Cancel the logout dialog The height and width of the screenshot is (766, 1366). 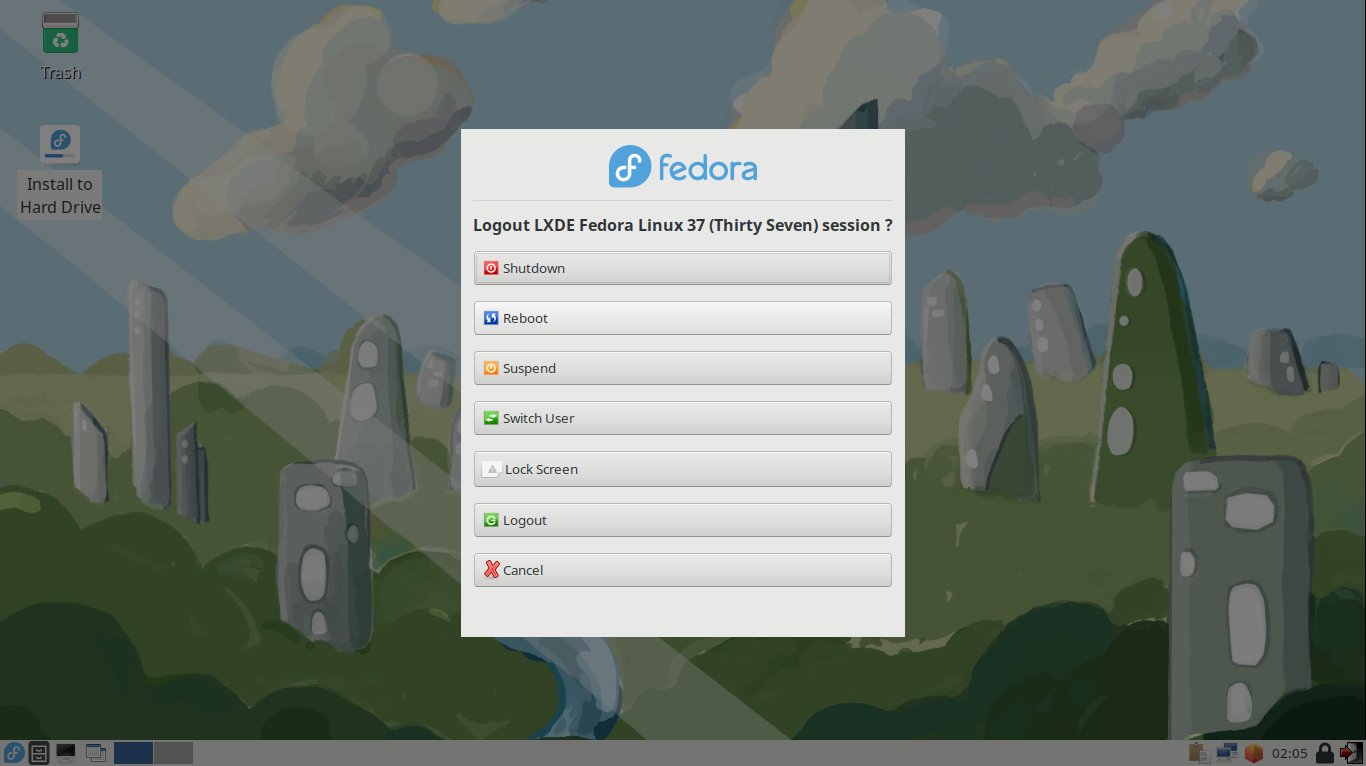click(x=682, y=570)
